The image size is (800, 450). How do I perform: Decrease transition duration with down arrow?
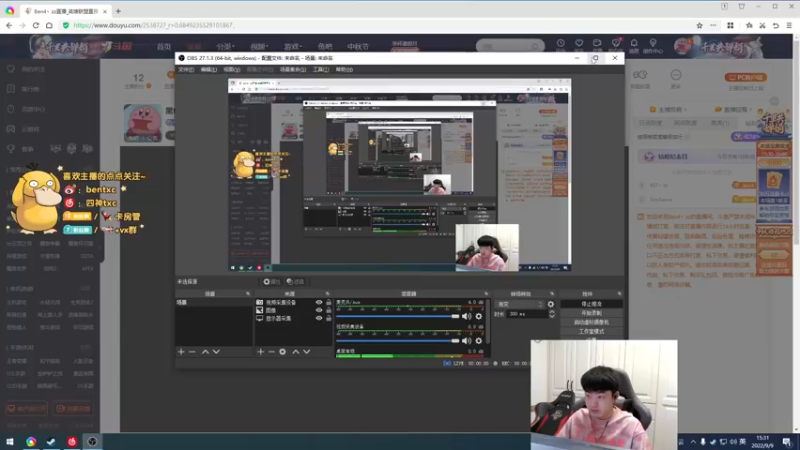coord(552,316)
